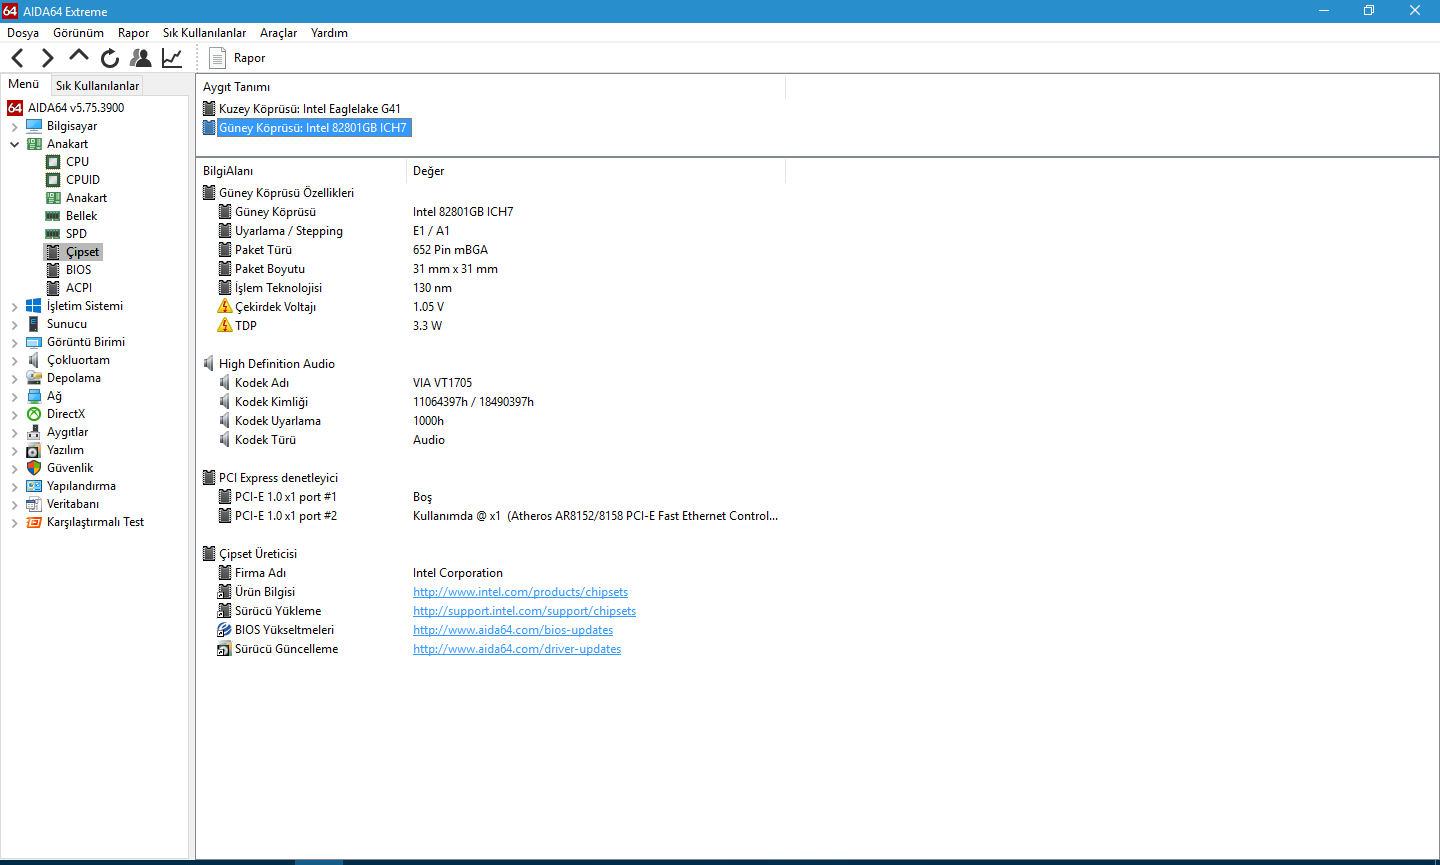
Task: Click the SPD memory icon in the tree
Action: tap(53, 234)
